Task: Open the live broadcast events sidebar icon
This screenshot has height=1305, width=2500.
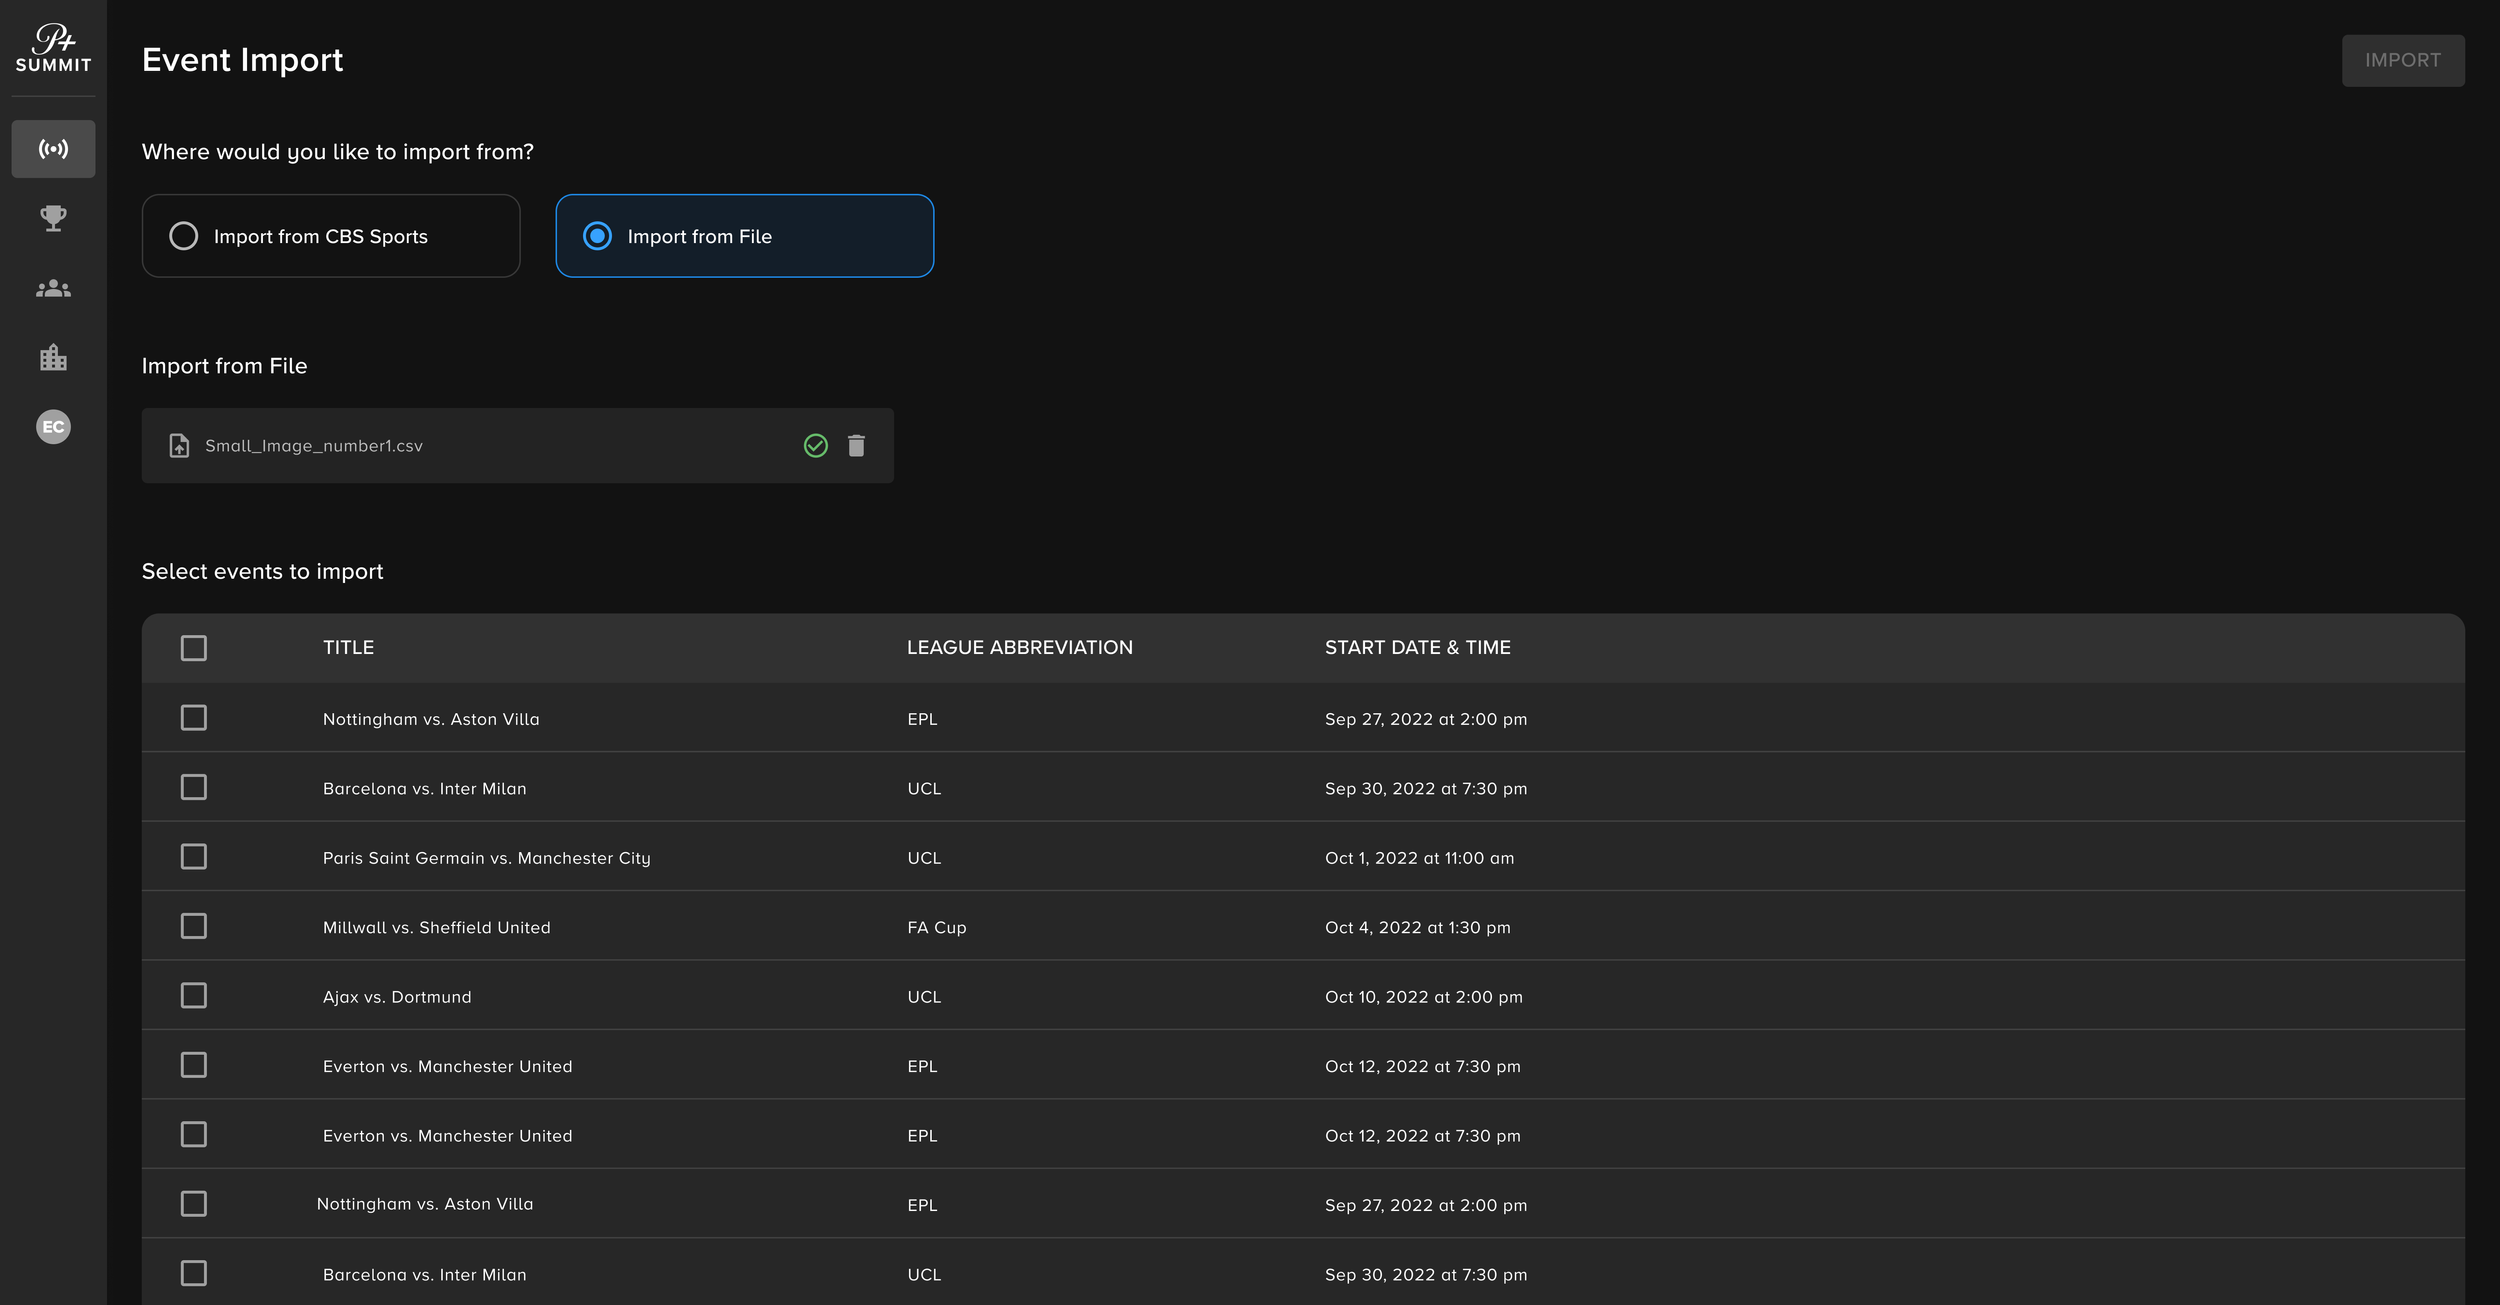Action: click(x=53, y=149)
